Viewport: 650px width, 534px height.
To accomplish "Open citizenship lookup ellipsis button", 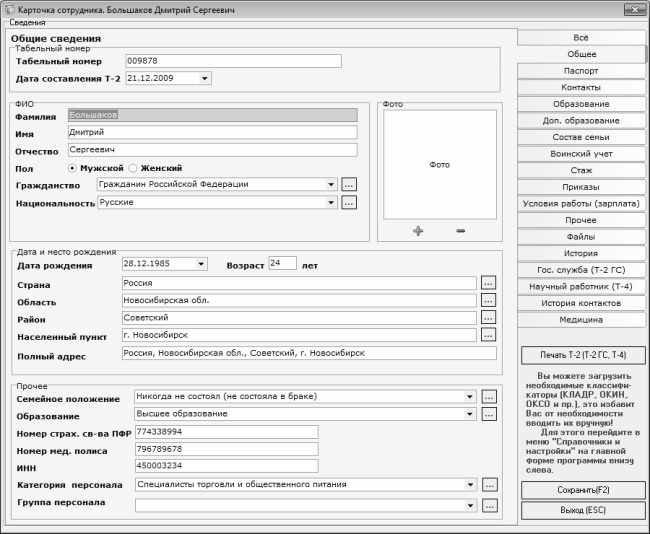I will 349,184.
